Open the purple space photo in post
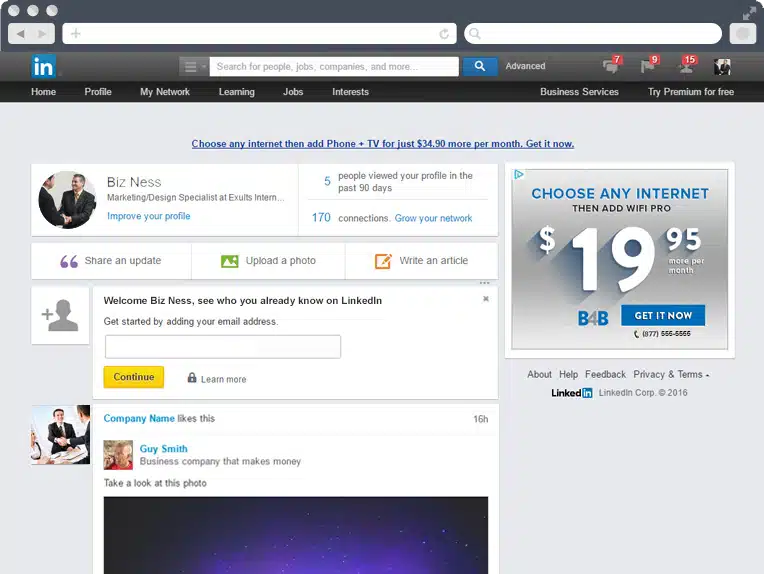Image resolution: width=764 pixels, height=574 pixels. point(296,535)
